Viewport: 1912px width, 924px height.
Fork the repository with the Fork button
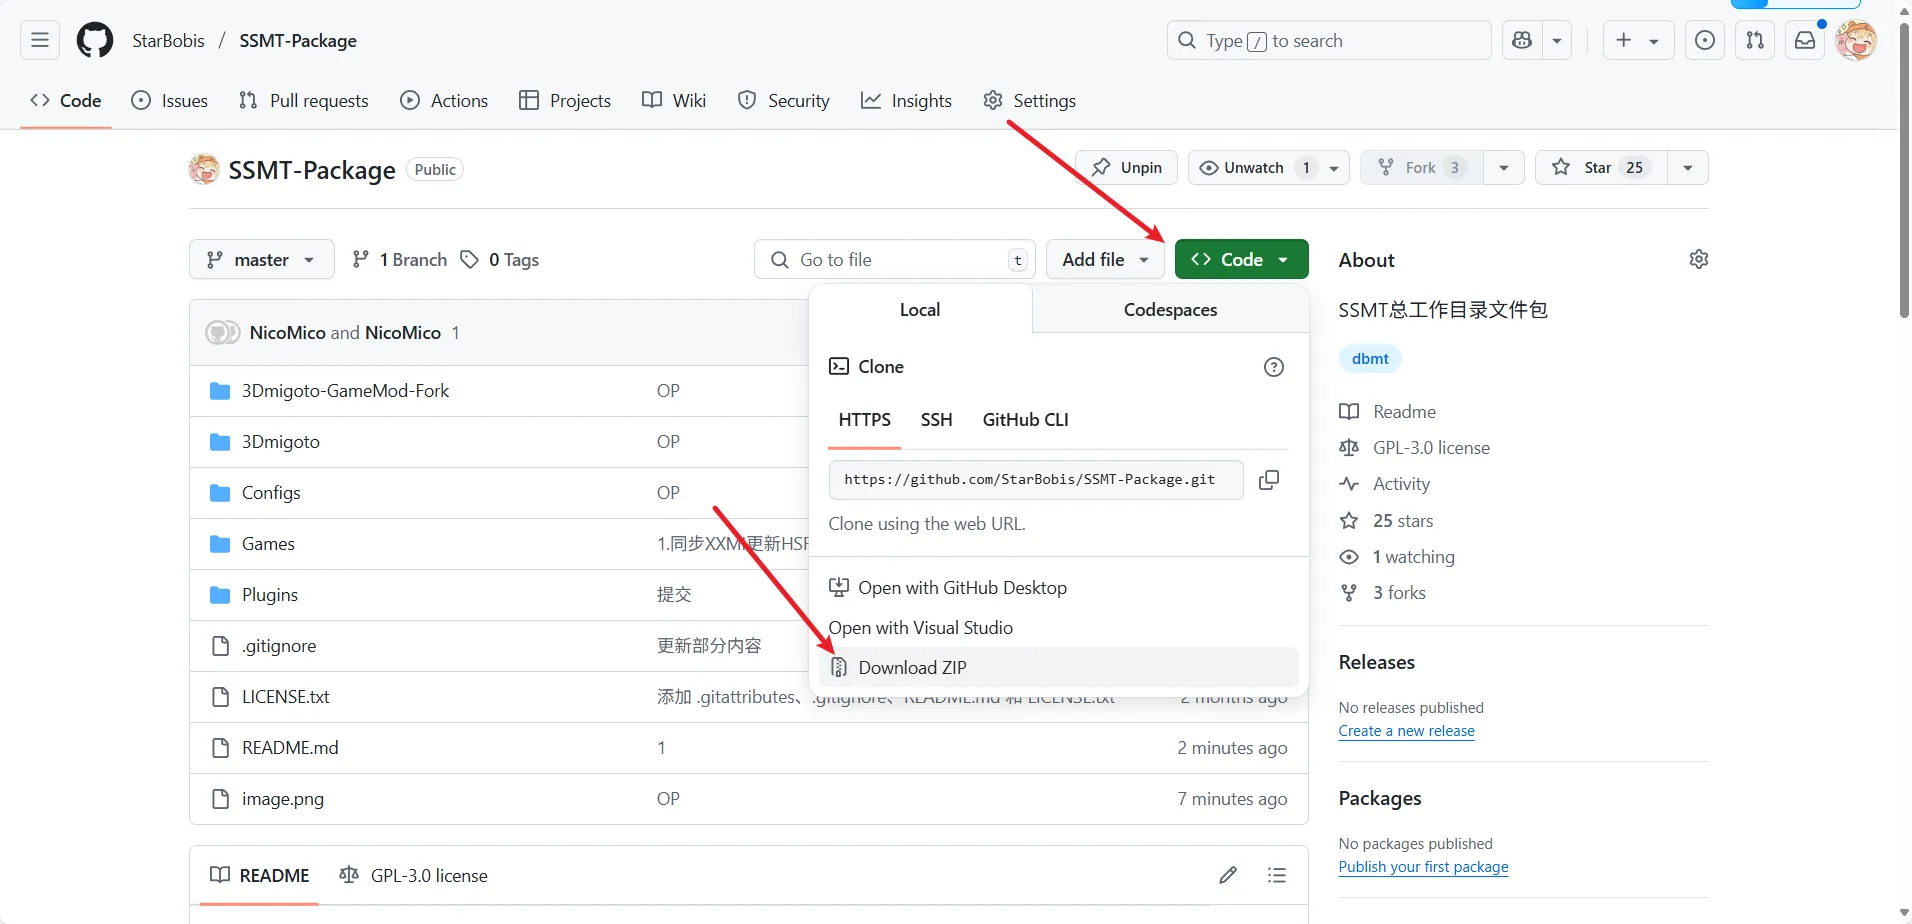[1422, 167]
